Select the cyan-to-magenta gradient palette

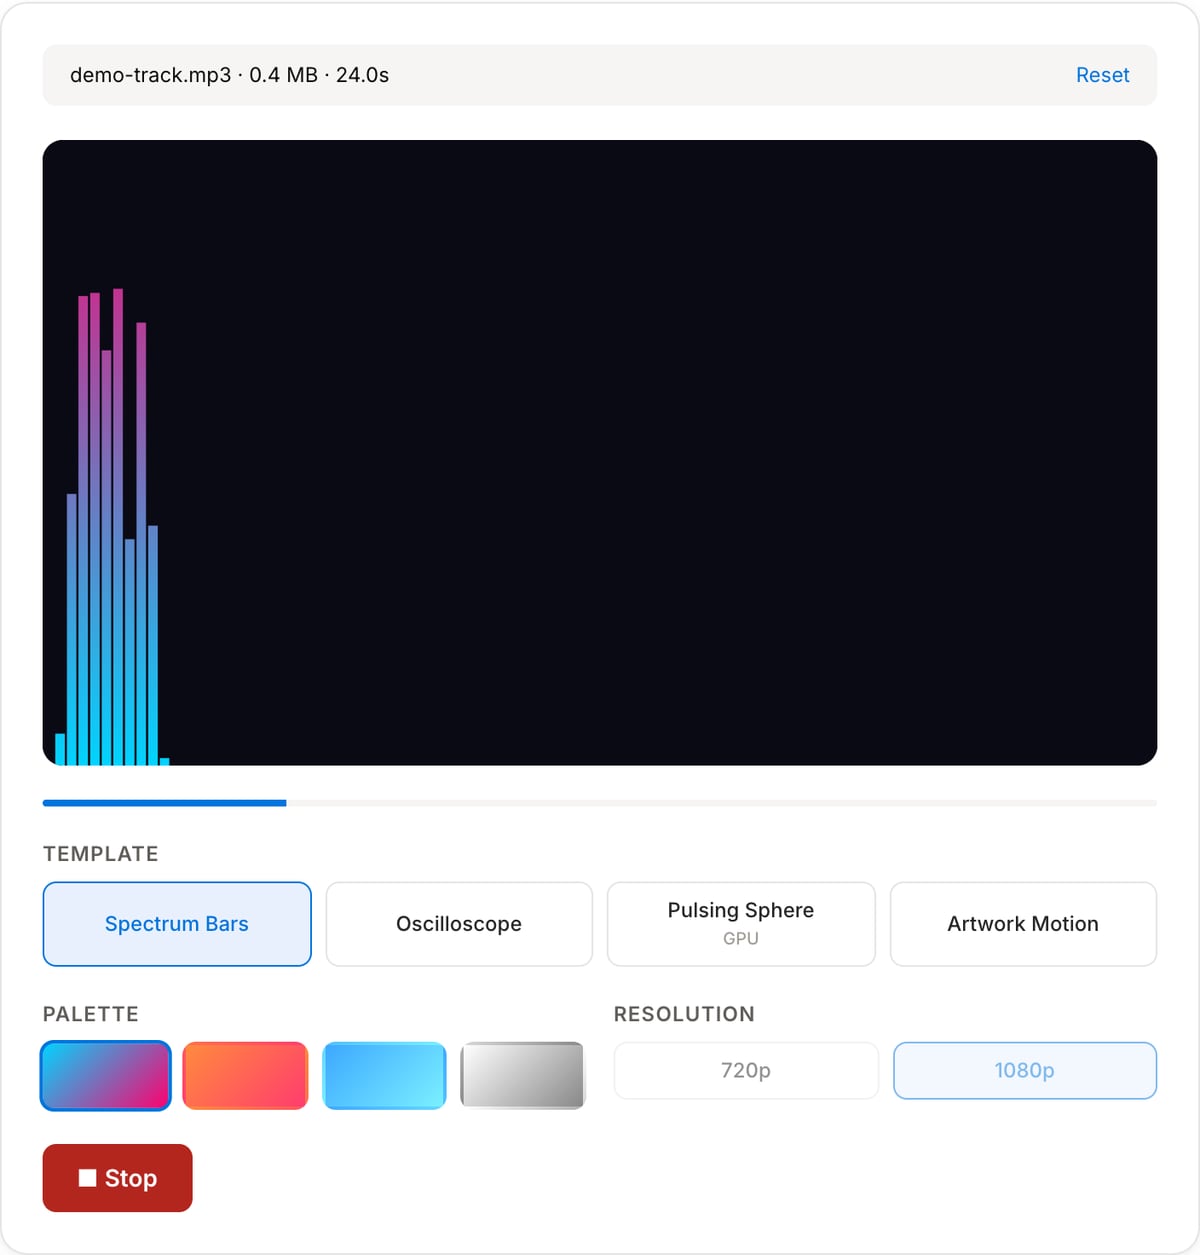point(106,1075)
